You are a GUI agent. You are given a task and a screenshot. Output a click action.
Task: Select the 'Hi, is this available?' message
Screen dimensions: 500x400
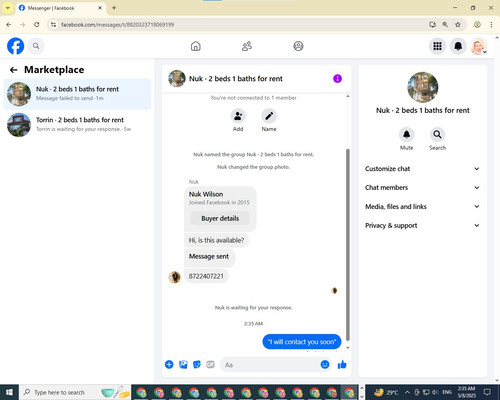[x=216, y=240]
